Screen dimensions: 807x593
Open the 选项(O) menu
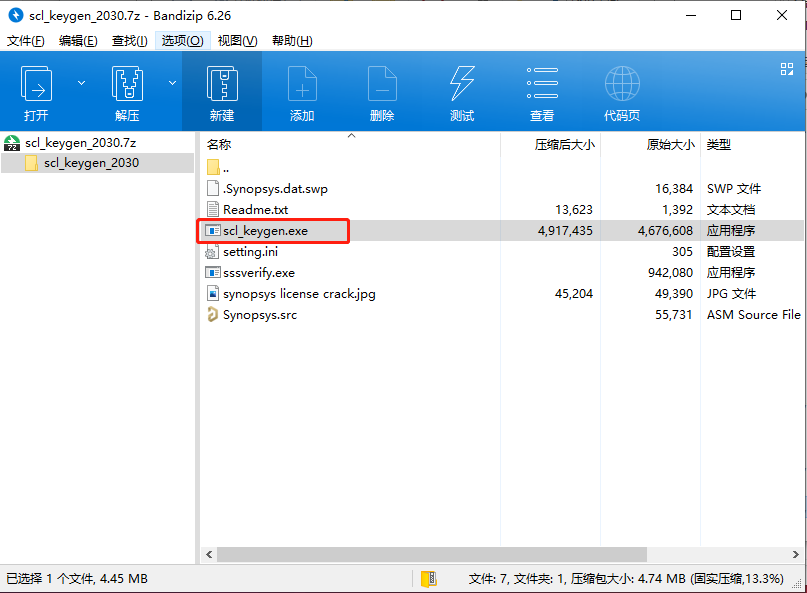183,41
